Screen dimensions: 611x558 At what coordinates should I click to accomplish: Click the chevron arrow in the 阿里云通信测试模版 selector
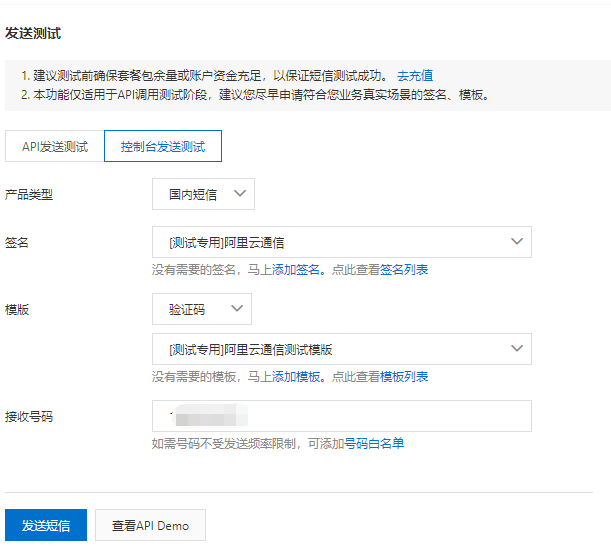[x=517, y=349]
